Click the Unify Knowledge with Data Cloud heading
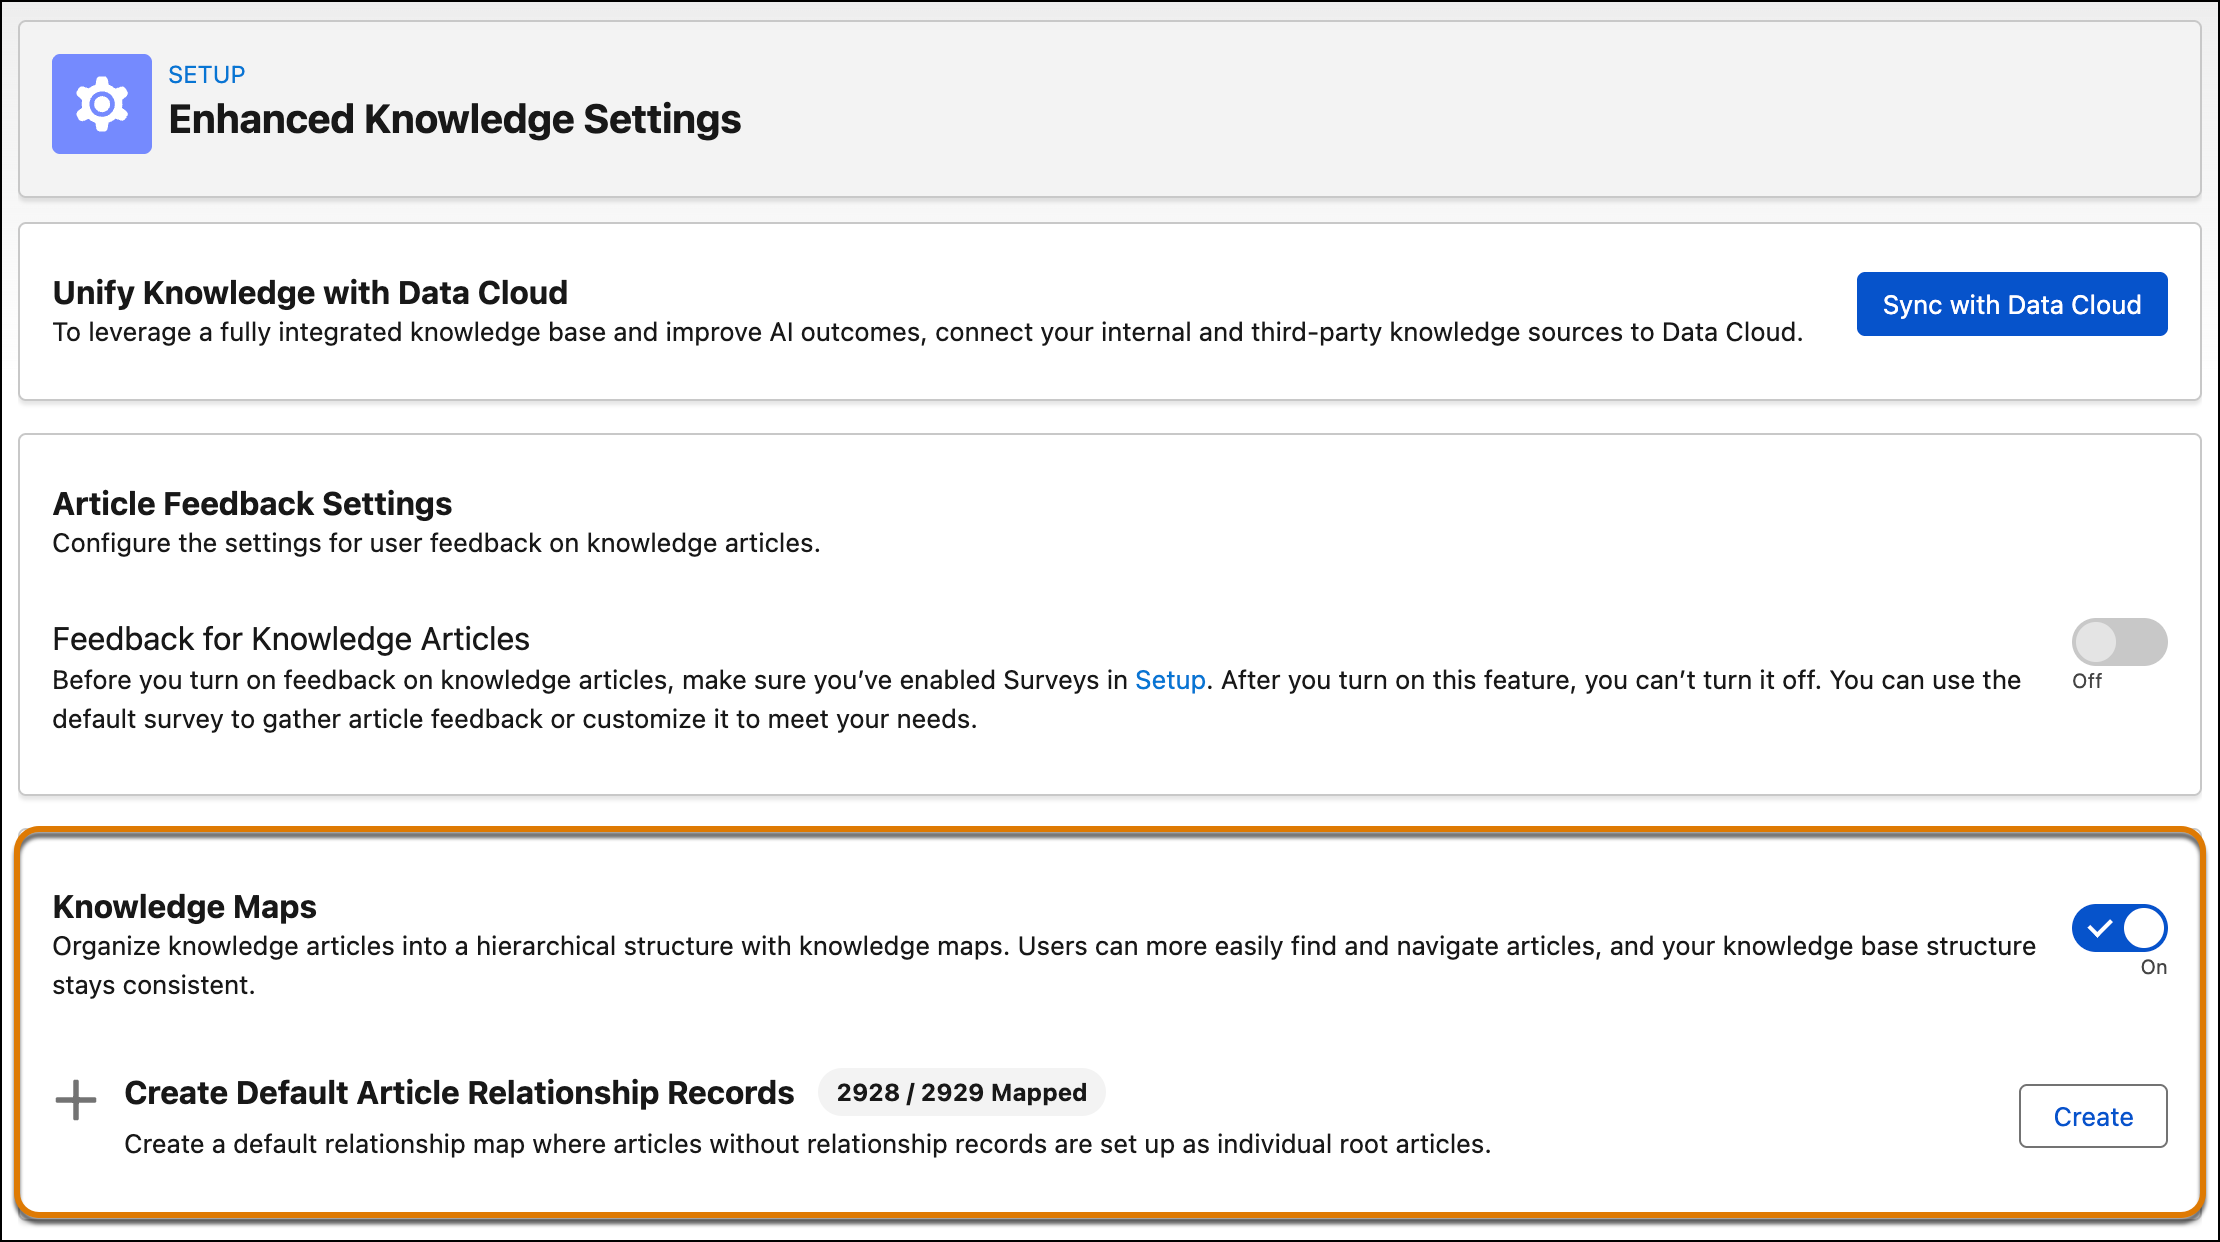The image size is (2220, 1242). click(310, 292)
